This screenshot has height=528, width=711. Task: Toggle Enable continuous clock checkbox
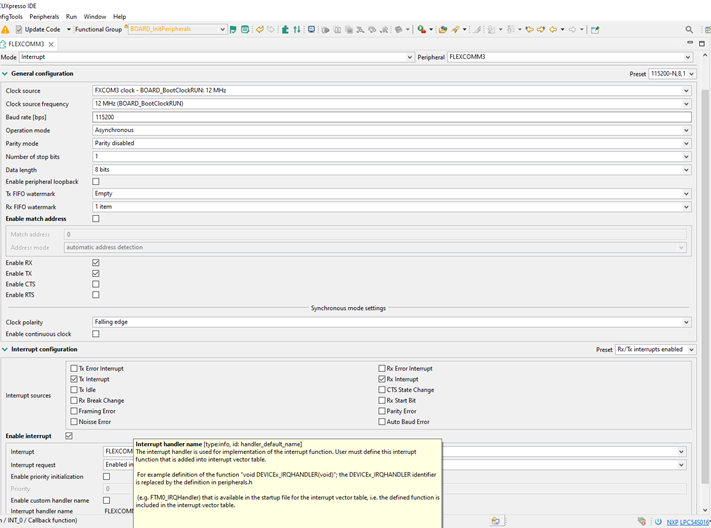96,334
